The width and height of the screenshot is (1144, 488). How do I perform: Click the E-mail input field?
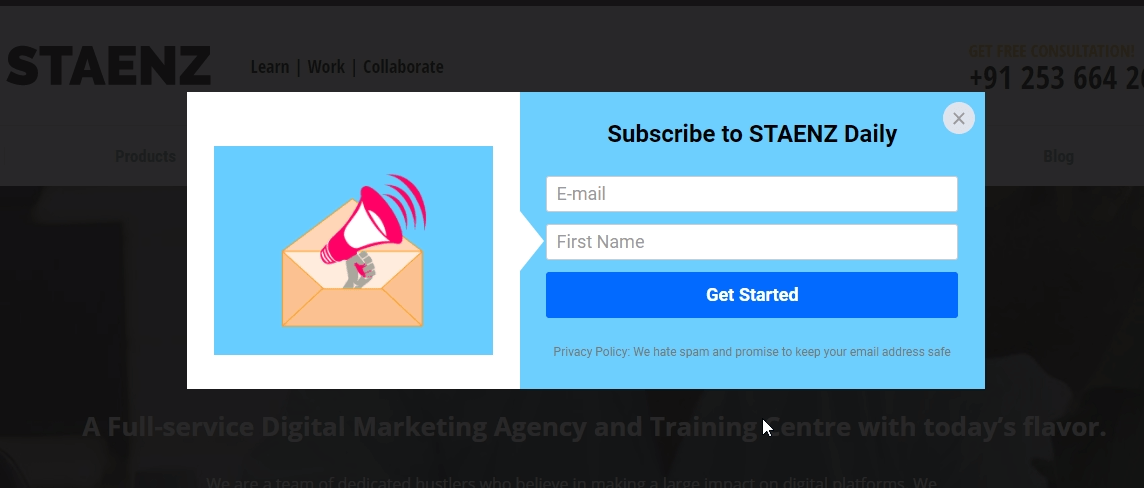(751, 194)
